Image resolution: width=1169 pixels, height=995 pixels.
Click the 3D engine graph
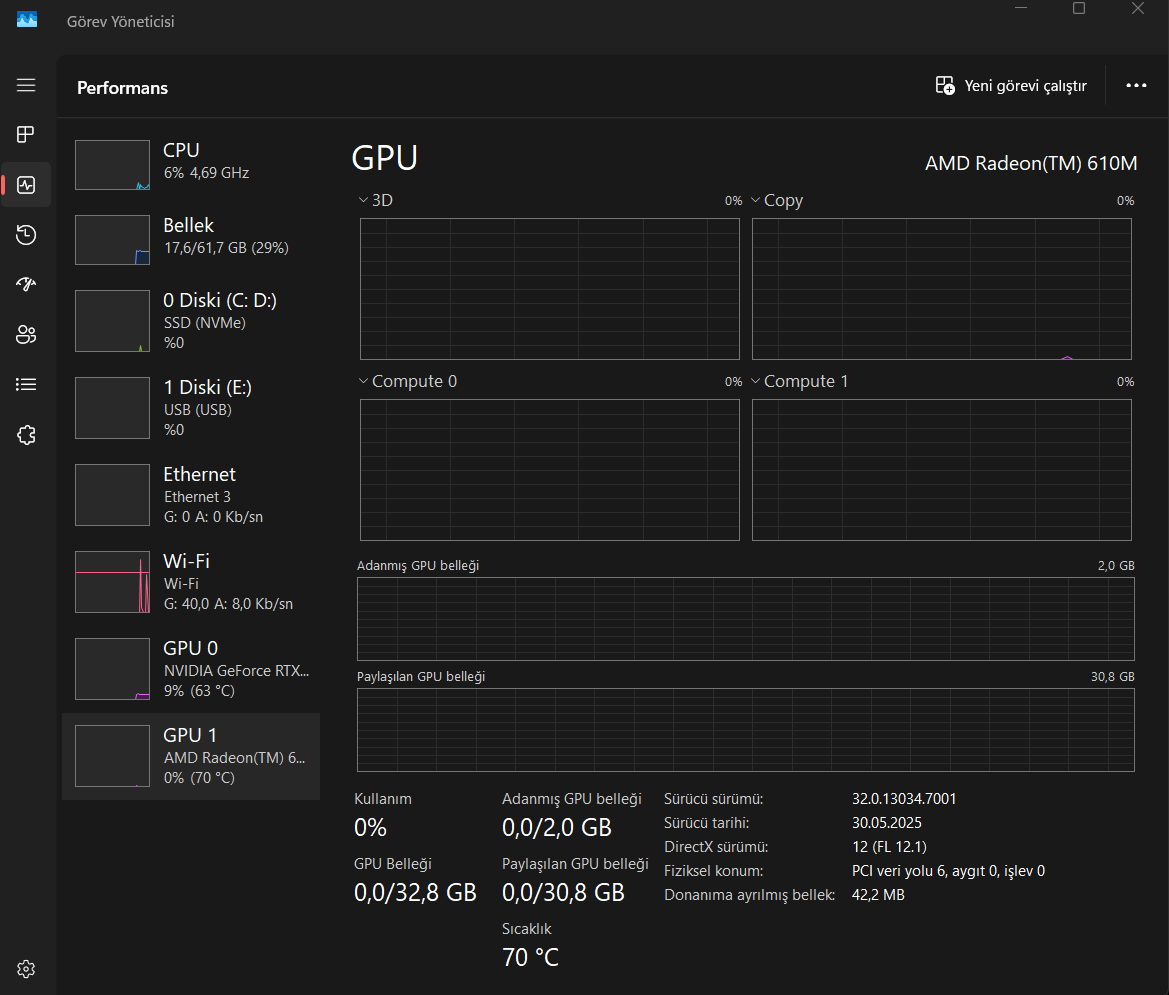pos(549,289)
